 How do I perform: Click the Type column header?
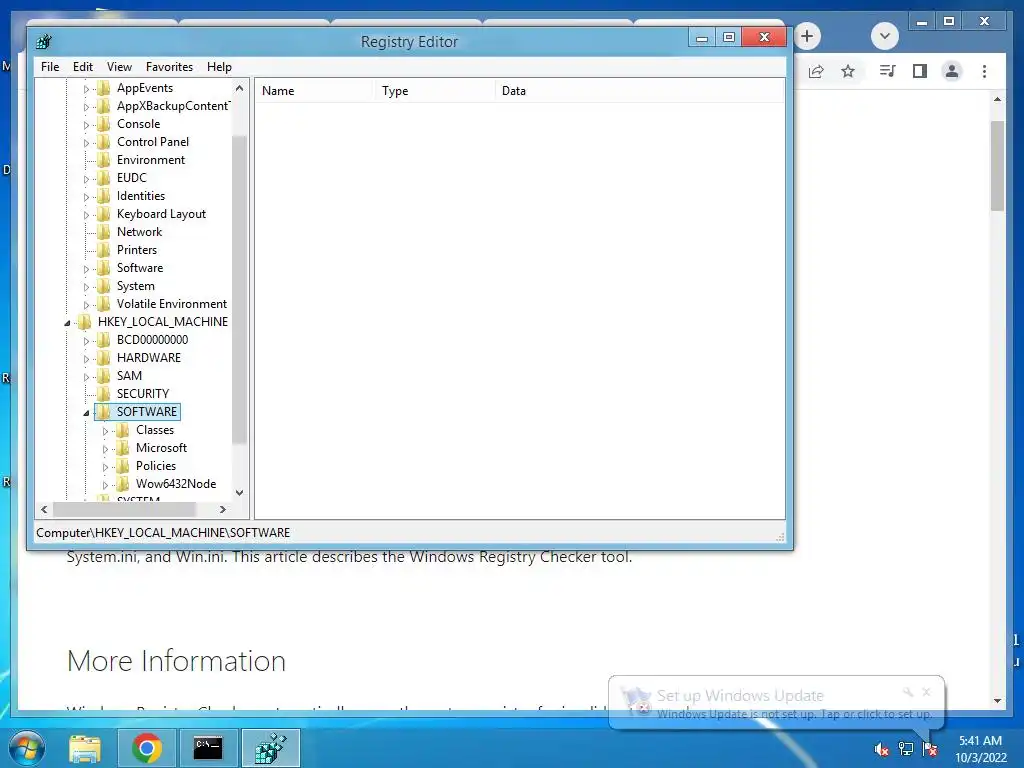click(435, 91)
